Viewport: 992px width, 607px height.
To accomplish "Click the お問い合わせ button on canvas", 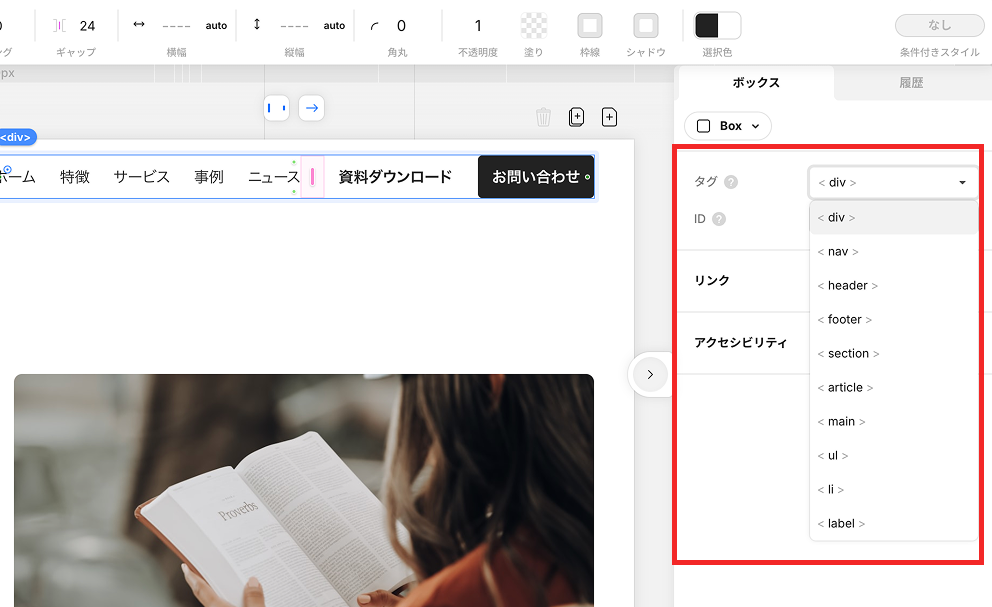I will click(x=536, y=177).
